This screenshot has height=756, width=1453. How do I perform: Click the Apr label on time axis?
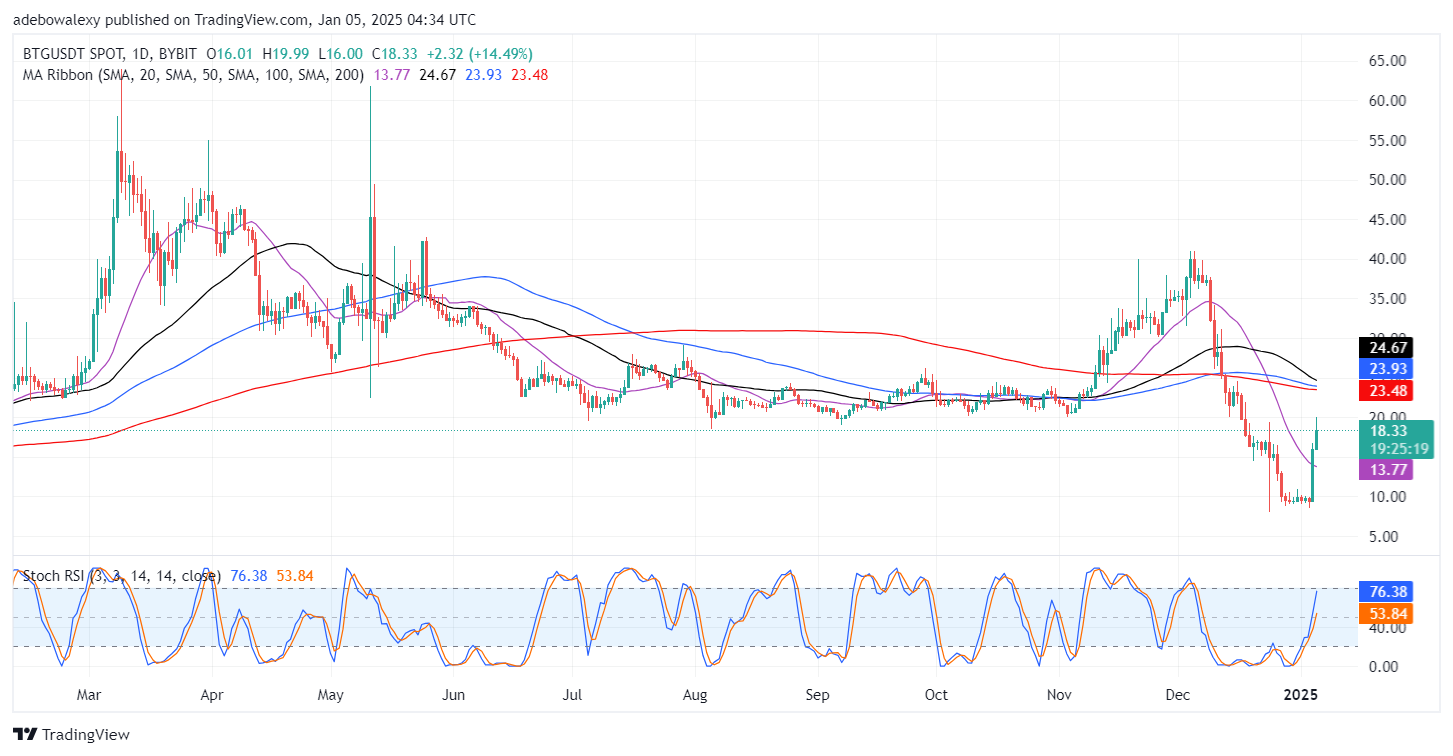(x=211, y=693)
